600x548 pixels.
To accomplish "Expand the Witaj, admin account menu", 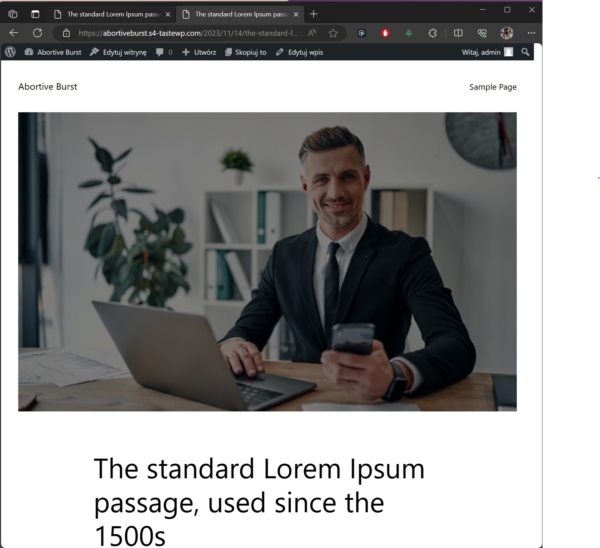I will click(x=487, y=52).
